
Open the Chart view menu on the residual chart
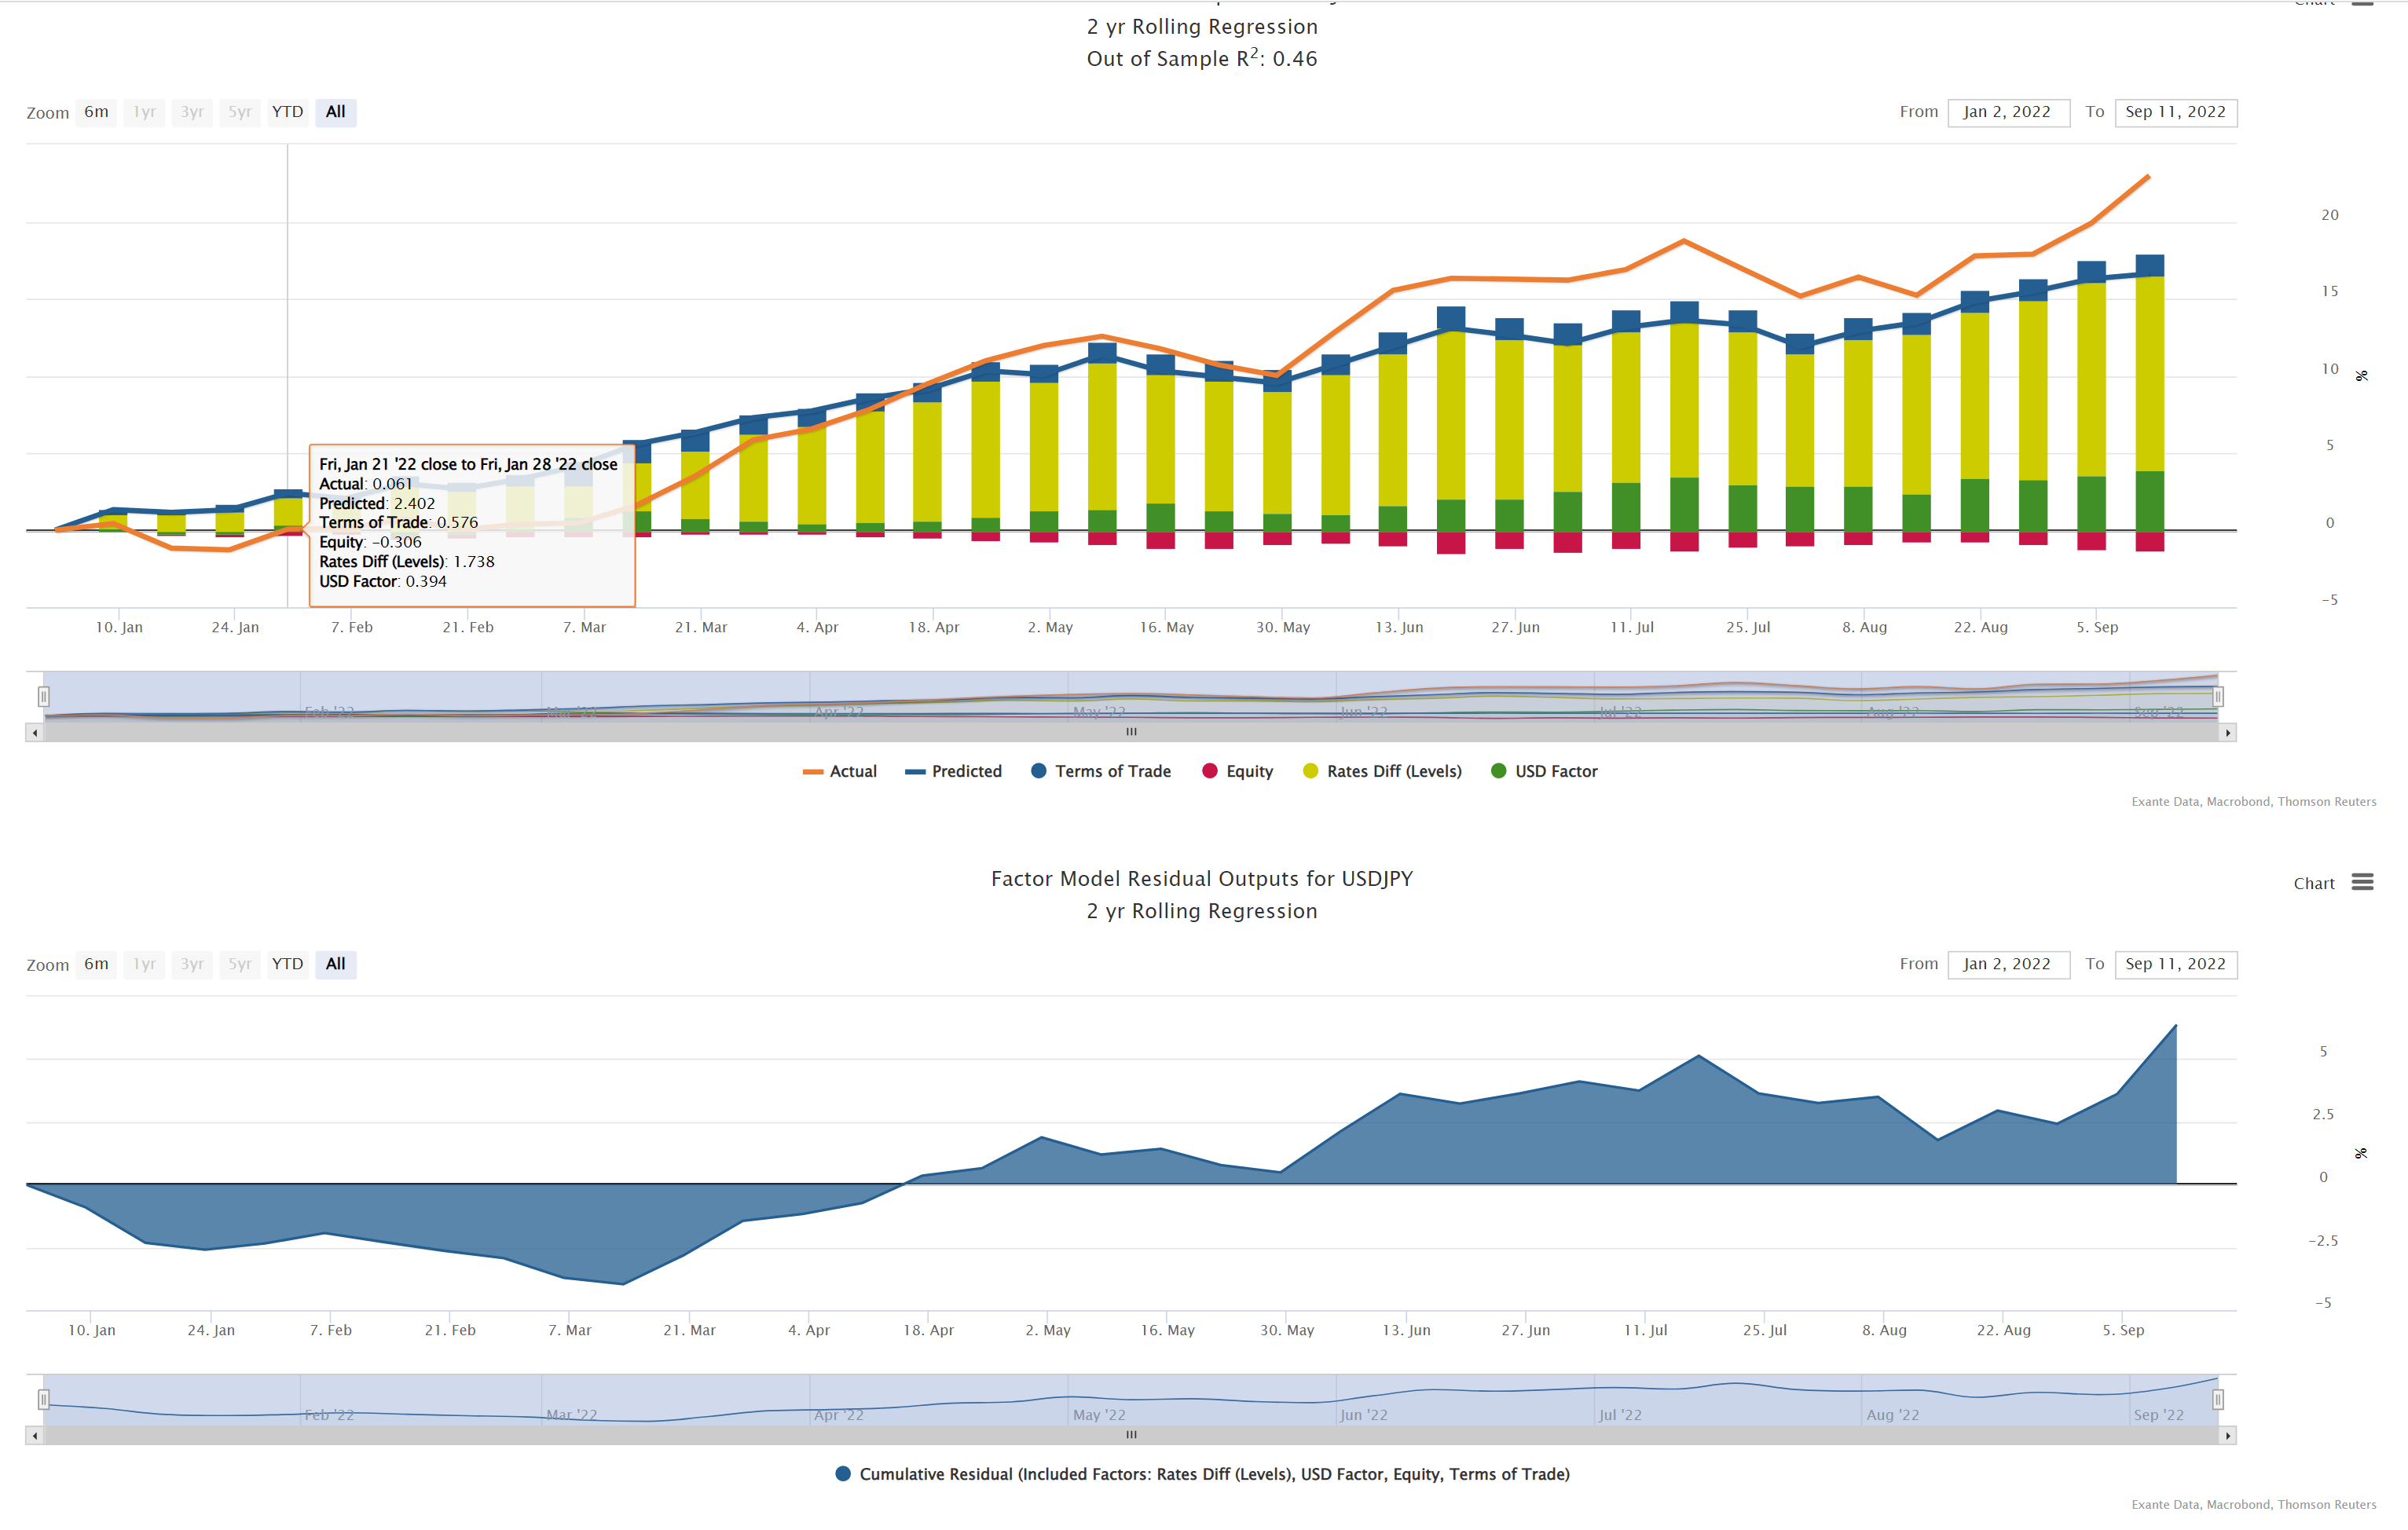coord(2314,882)
